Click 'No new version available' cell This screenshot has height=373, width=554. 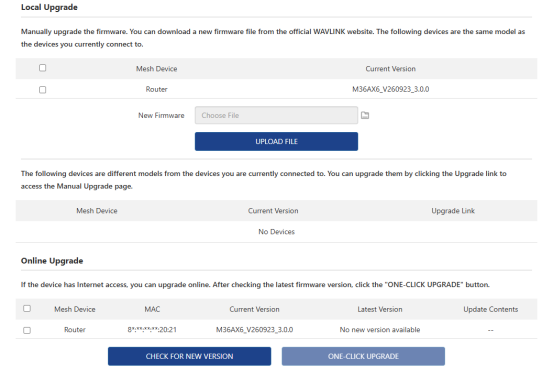tap(380, 330)
